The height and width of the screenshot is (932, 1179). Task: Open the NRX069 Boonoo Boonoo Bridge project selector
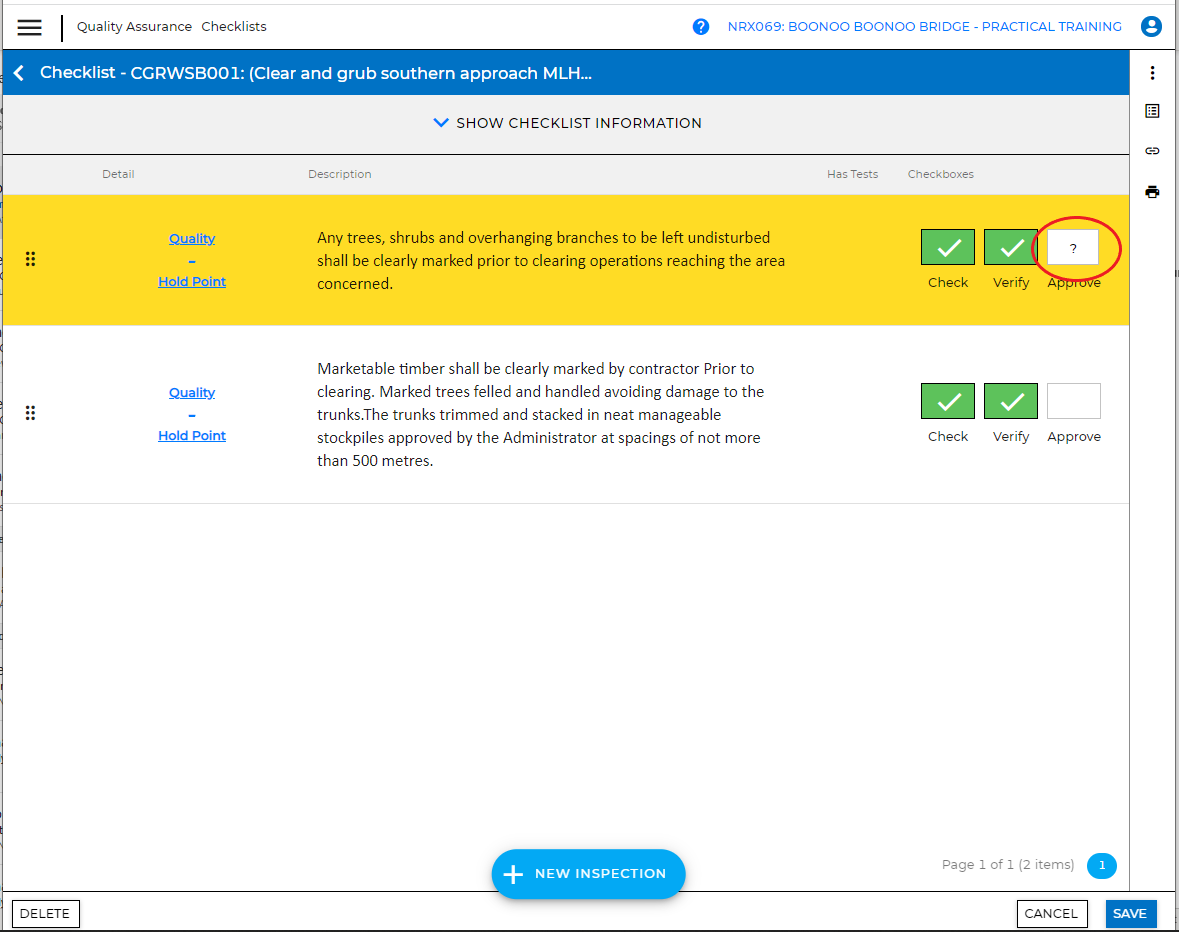(924, 27)
